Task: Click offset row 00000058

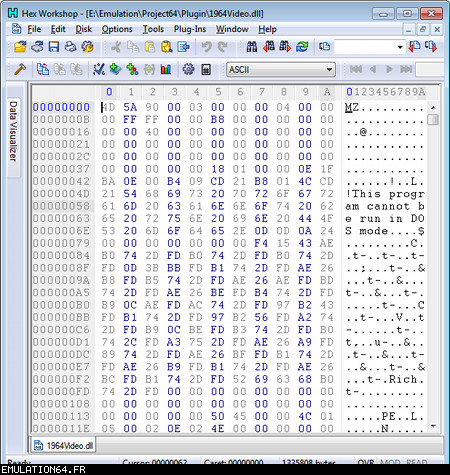Action: point(61,206)
